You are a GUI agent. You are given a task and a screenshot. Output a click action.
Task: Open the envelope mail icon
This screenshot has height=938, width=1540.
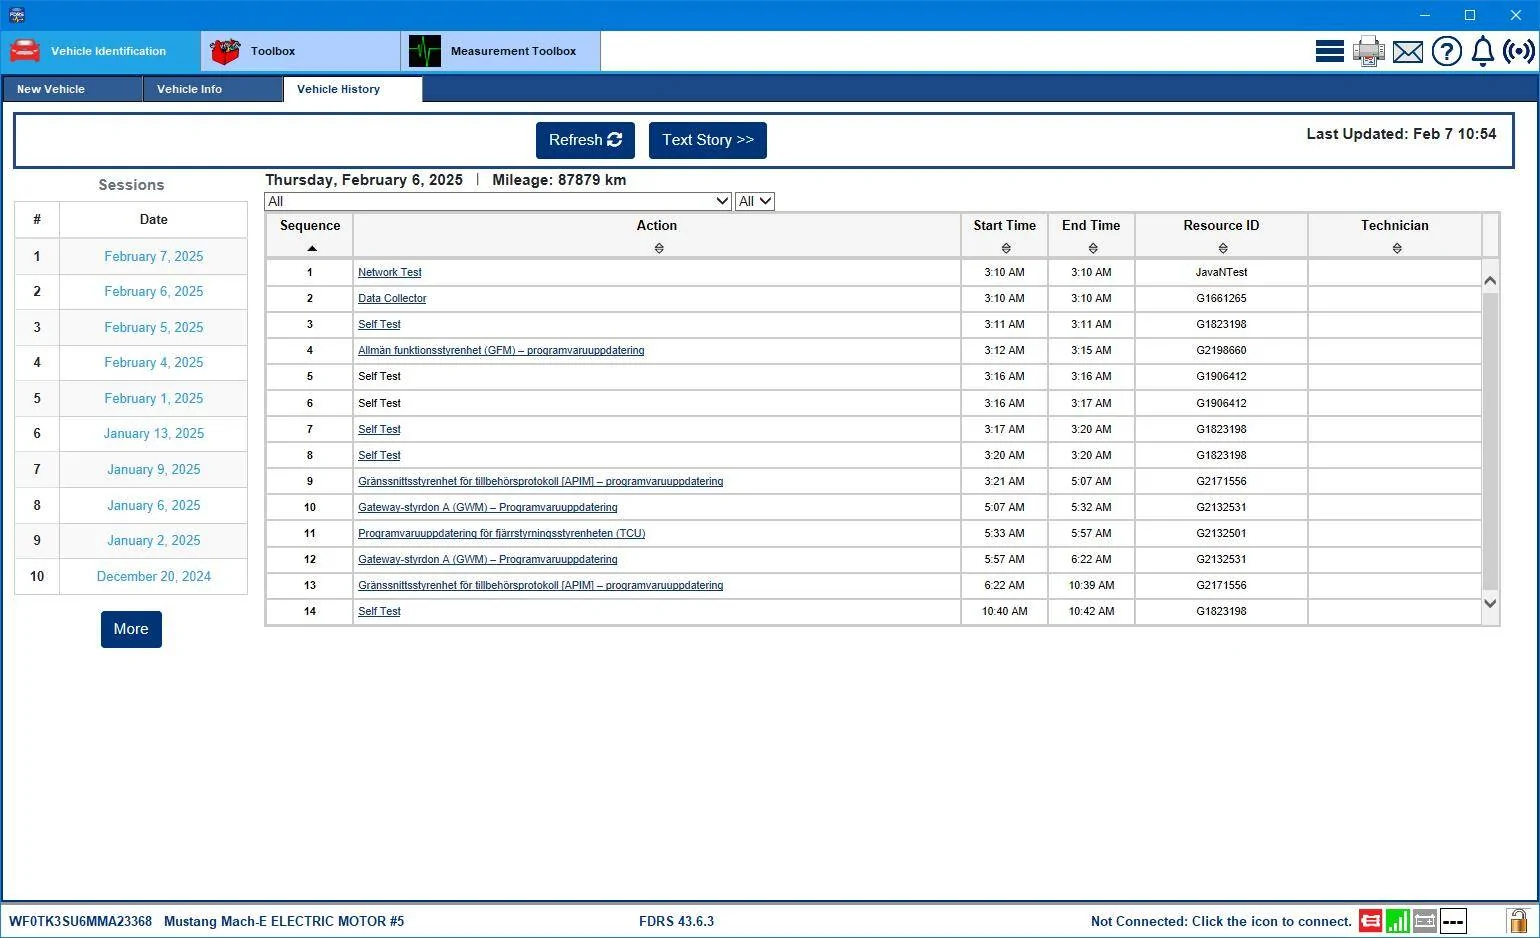click(x=1407, y=51)
